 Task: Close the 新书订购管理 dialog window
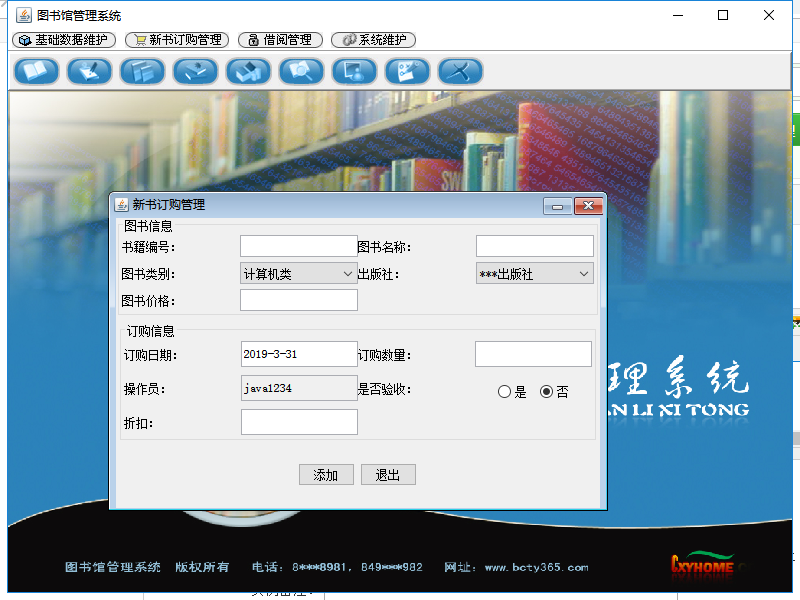pyautogui.click(x=589, y=206)
